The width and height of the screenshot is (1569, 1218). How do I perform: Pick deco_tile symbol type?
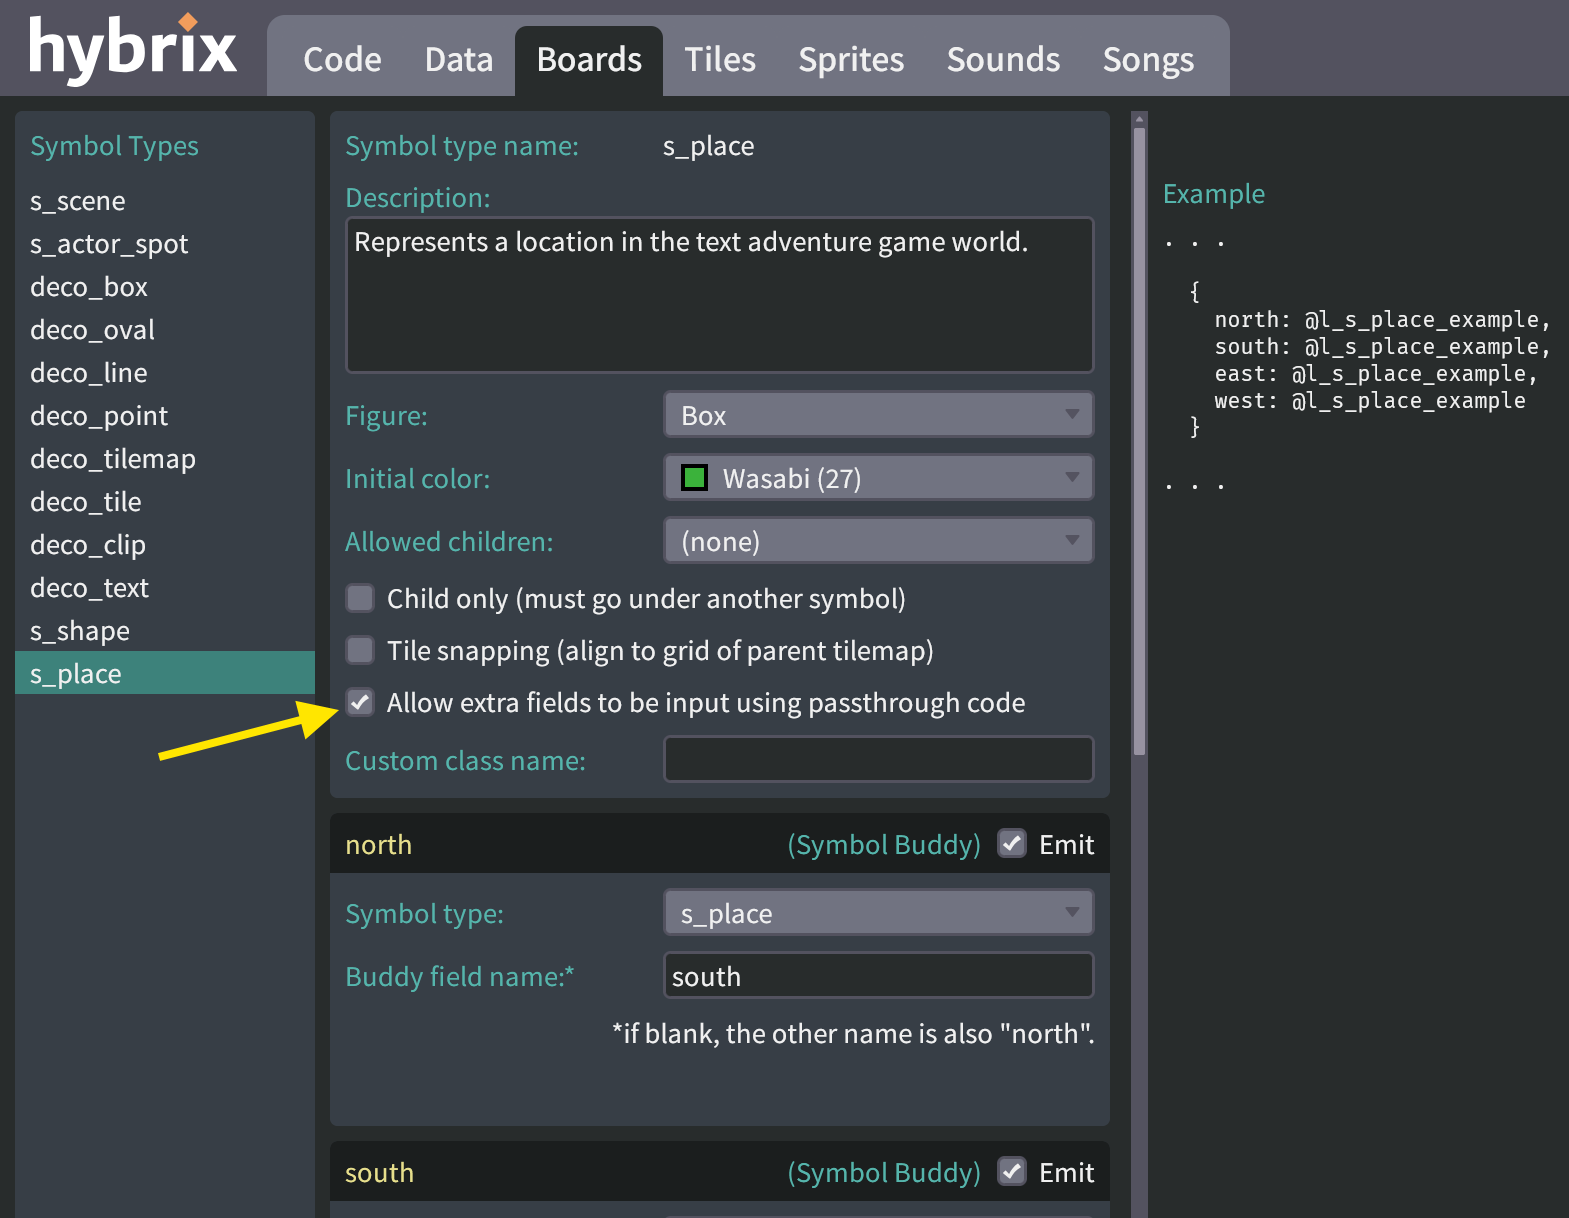click(165, 502)
